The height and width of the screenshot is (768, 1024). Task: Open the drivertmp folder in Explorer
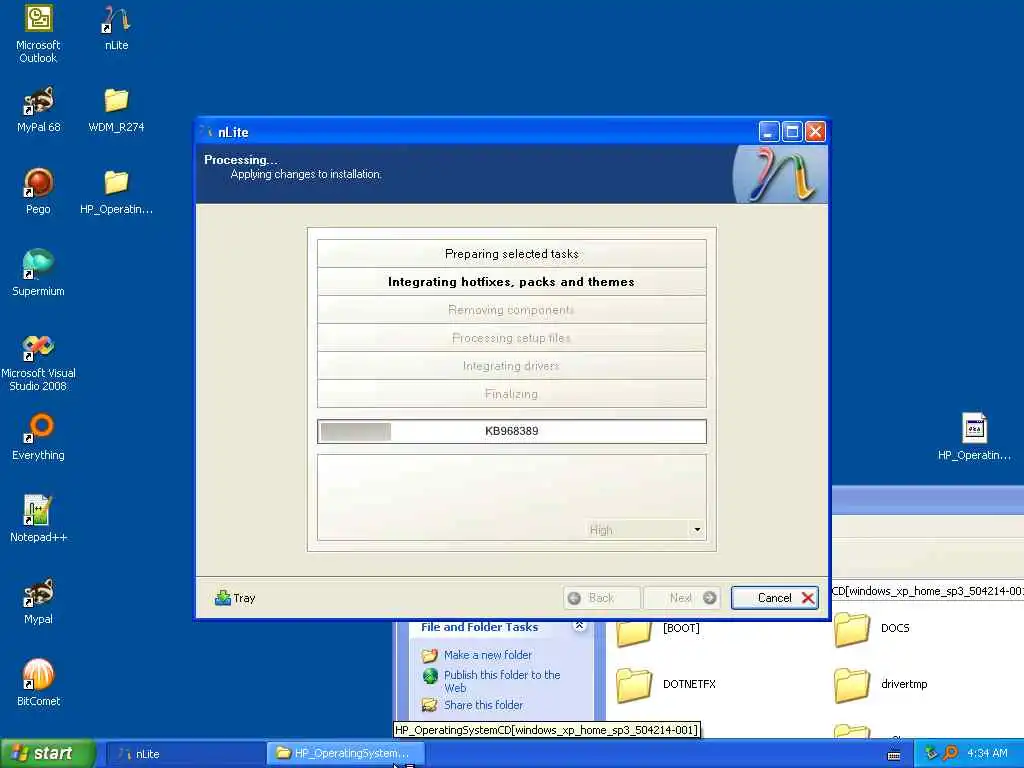point(852,684)
